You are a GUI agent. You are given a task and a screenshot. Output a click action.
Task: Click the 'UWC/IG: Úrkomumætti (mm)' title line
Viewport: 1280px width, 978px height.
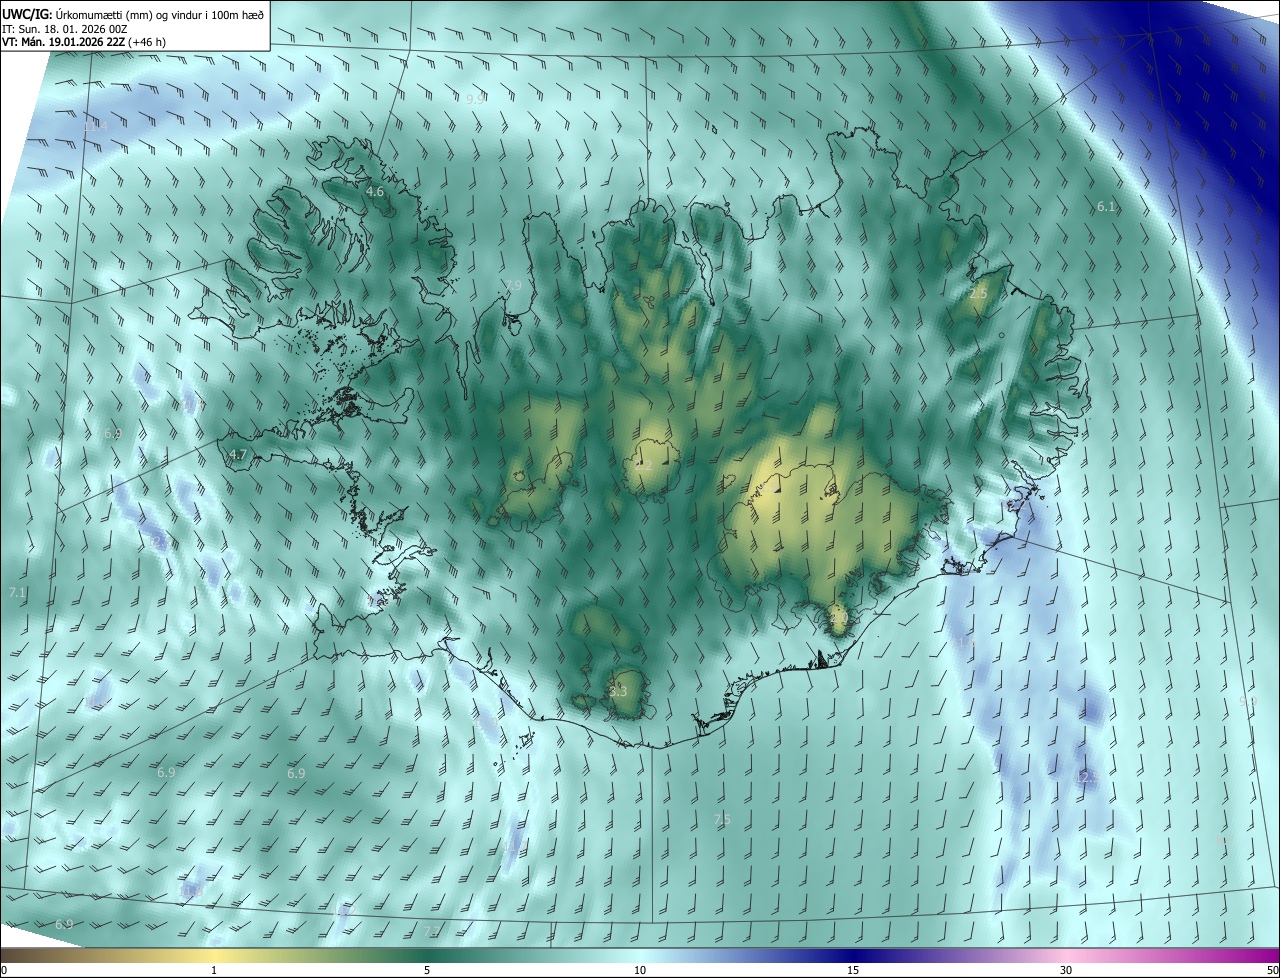click(134, 14)
